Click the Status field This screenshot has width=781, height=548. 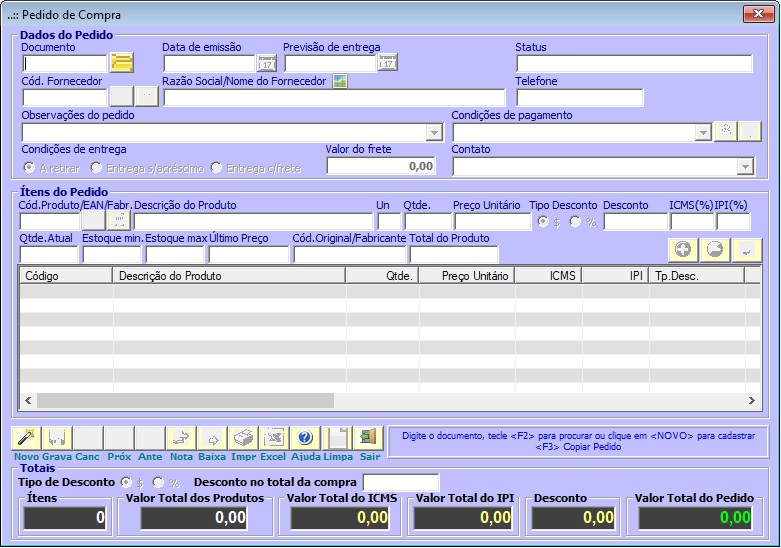[x=634, y=63]
